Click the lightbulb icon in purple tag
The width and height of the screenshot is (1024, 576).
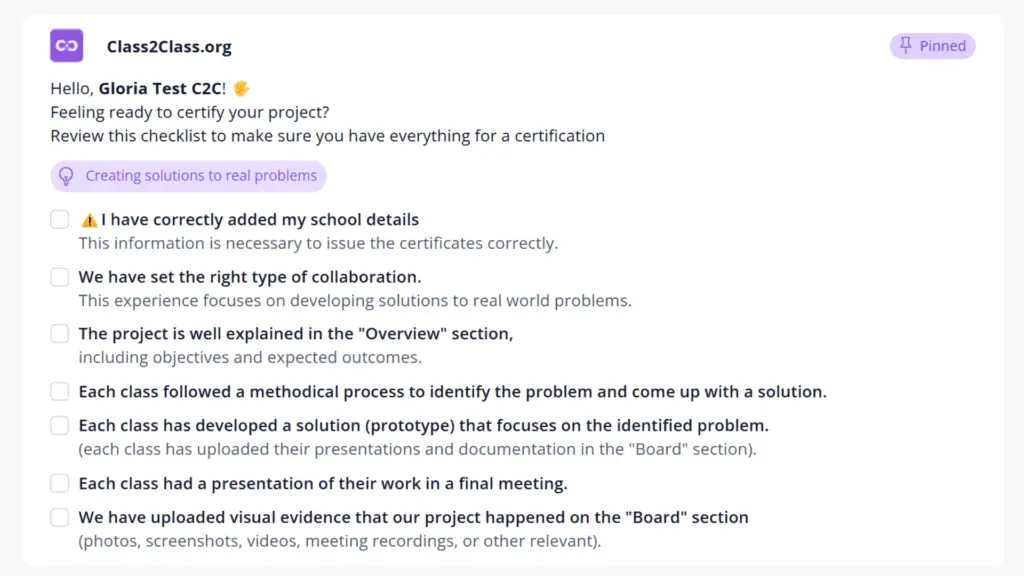pos(67,176)
